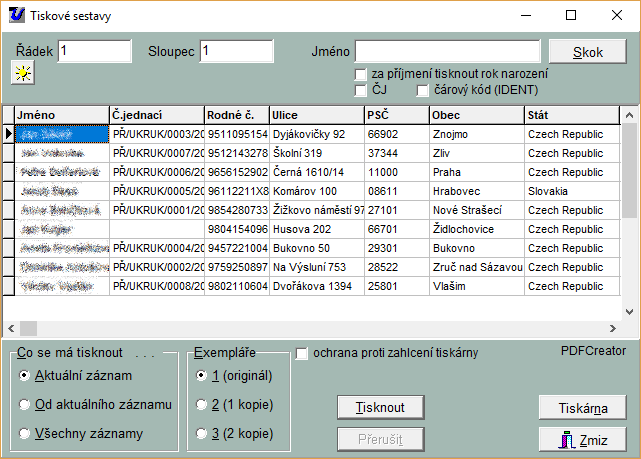Click the yellow sun icon button

pyautogui.click(x=21, y=73)
